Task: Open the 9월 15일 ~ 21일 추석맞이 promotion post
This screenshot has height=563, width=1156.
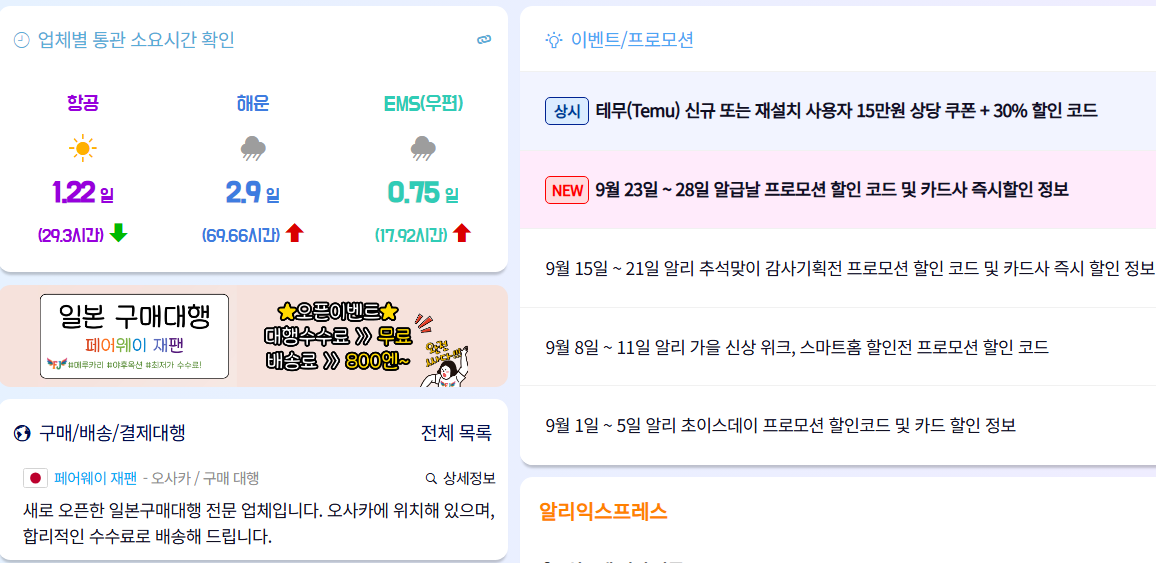Action: [x=838, y=268]
